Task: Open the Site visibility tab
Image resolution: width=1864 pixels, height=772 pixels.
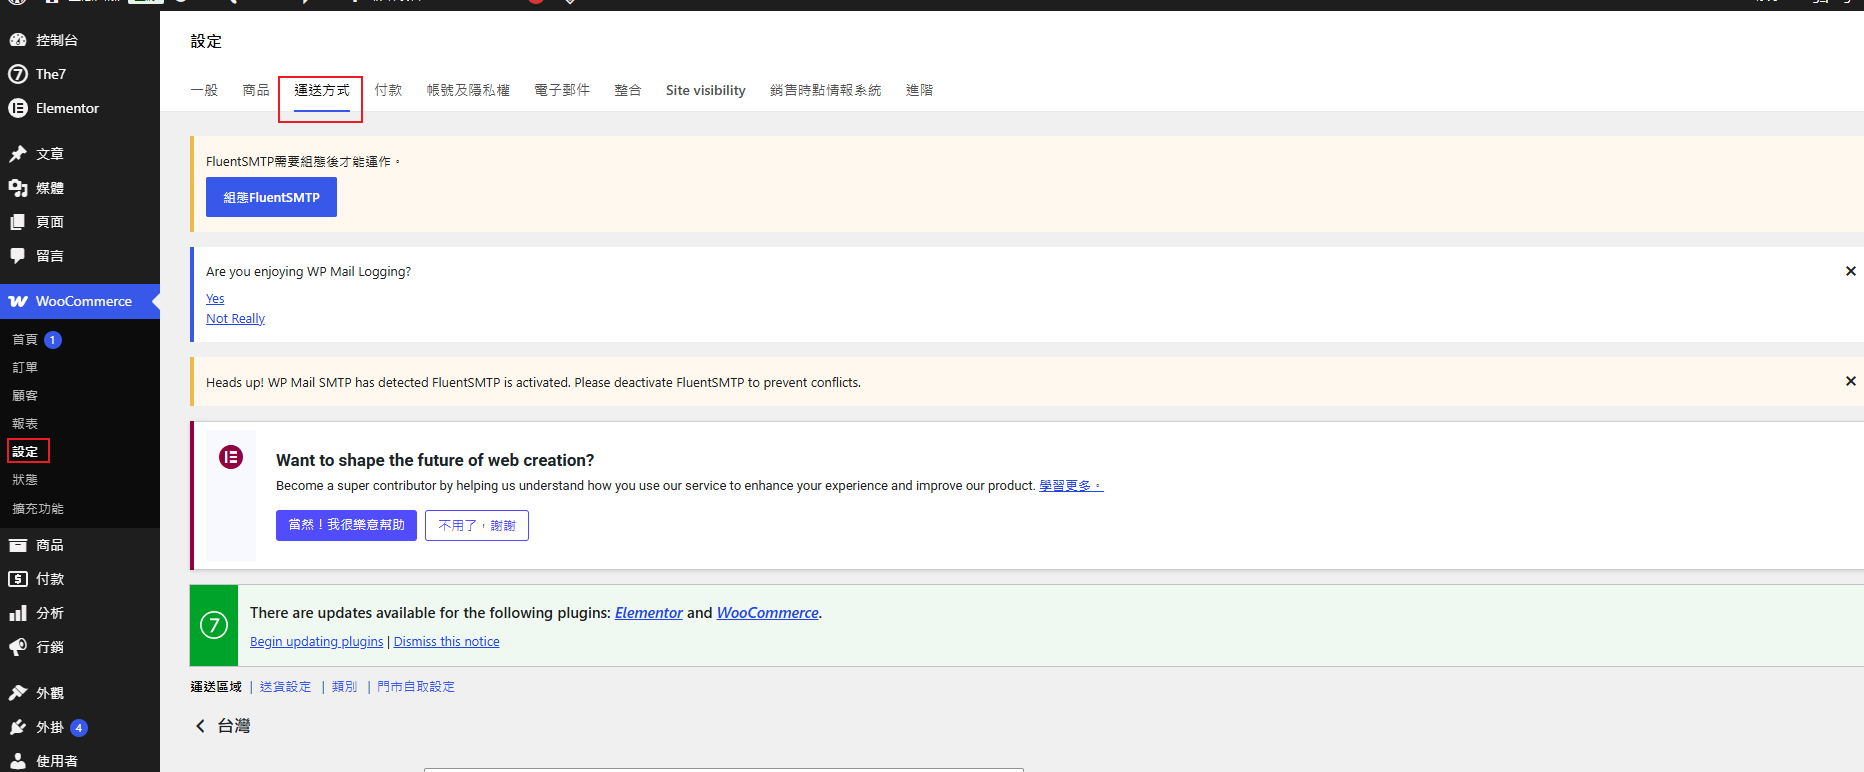Action: coord(706,90)
